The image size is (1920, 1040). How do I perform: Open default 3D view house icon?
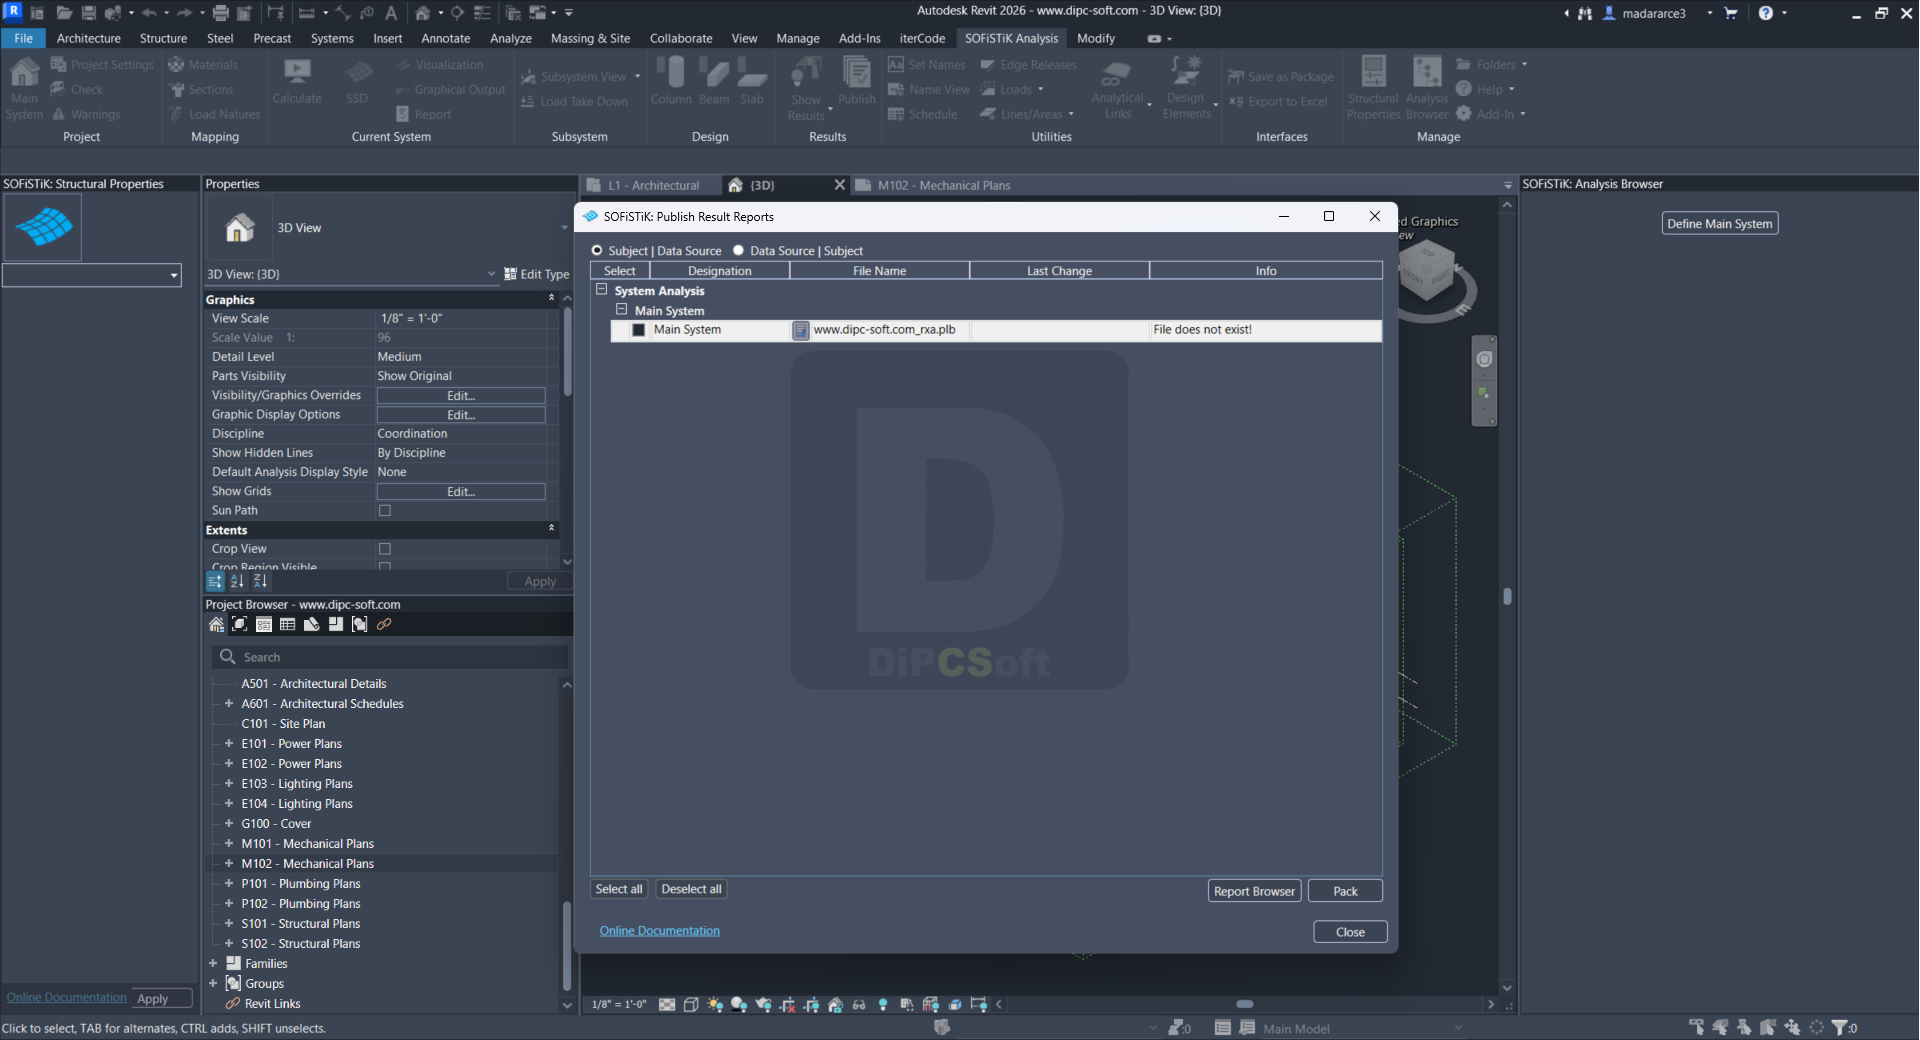coord(423,13)
